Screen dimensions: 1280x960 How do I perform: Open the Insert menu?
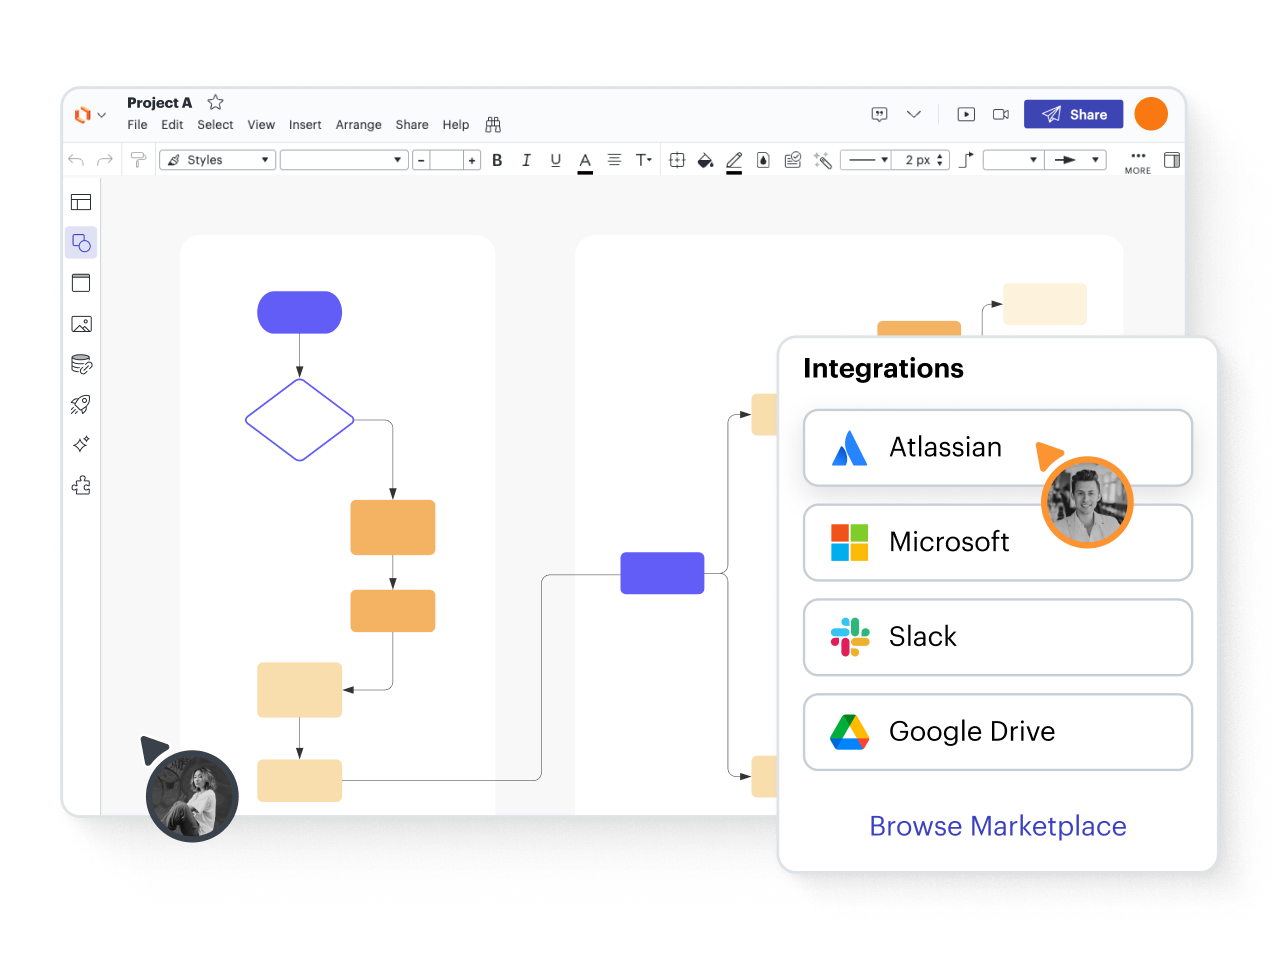pyautogui.click(x=305, y=125)
